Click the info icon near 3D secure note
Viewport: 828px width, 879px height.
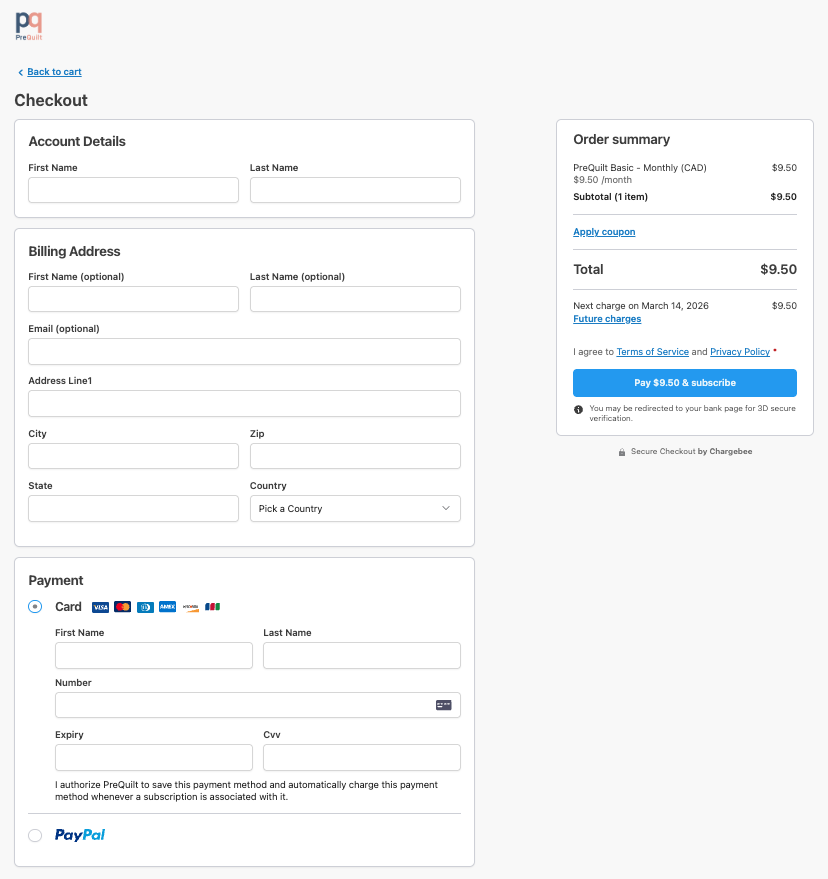click(578, 409)
